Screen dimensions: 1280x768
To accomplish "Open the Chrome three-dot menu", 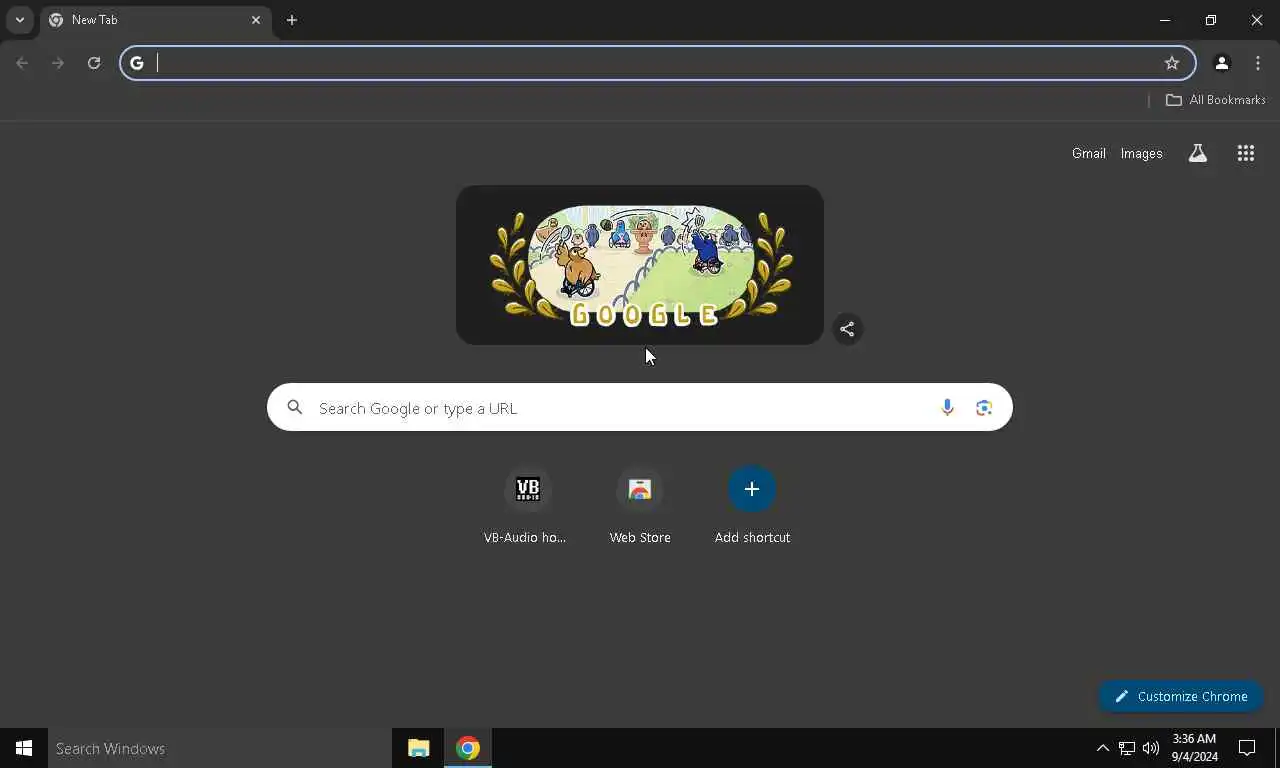I will tap(1258, 63).
